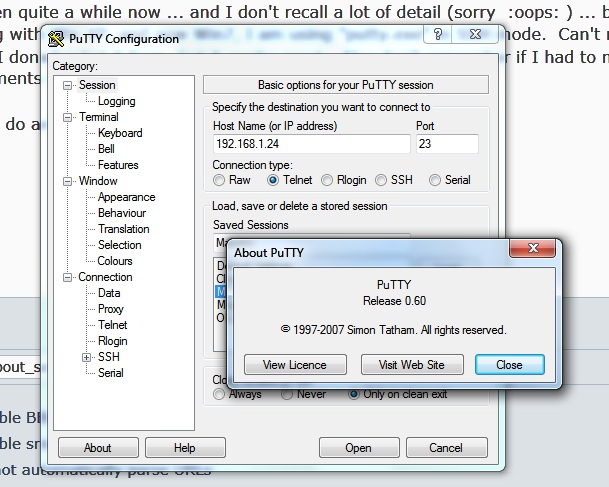609x487 pixels.
Task: Select the highlighted saved session entry
Action: point(221,292)
